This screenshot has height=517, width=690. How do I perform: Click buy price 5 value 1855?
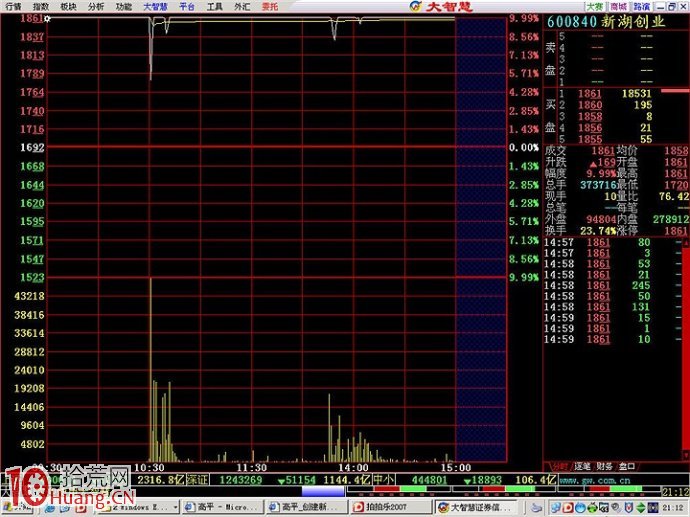point(589,139)
